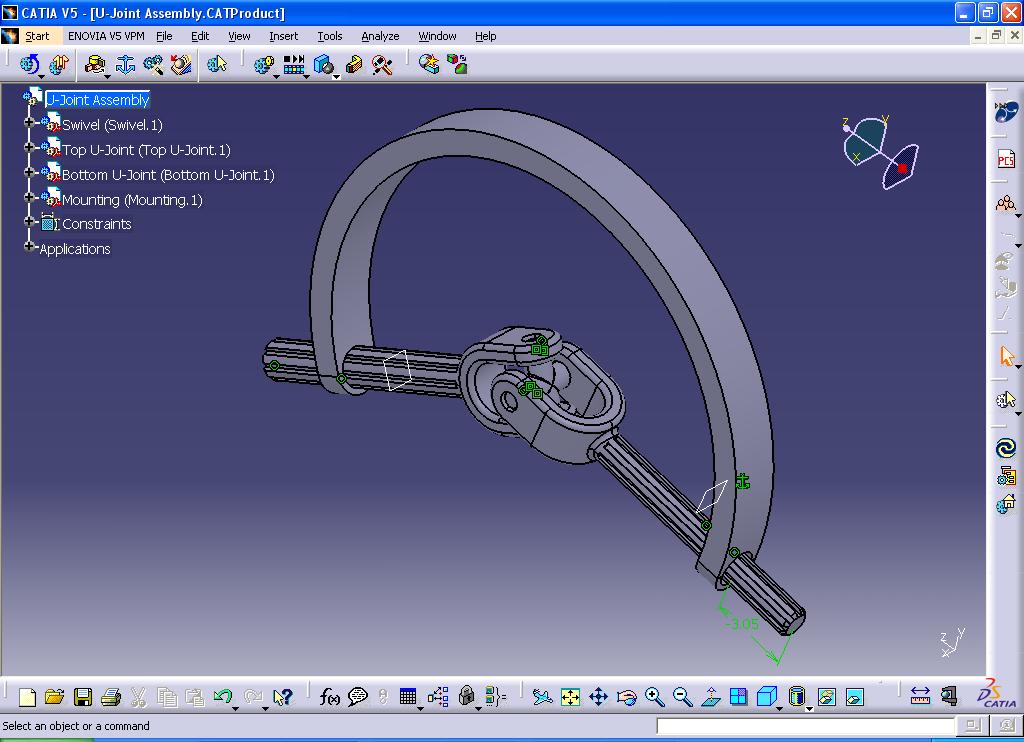Open the Analyze menu
Screen dimensions: 1024x742
coord(380,36)
